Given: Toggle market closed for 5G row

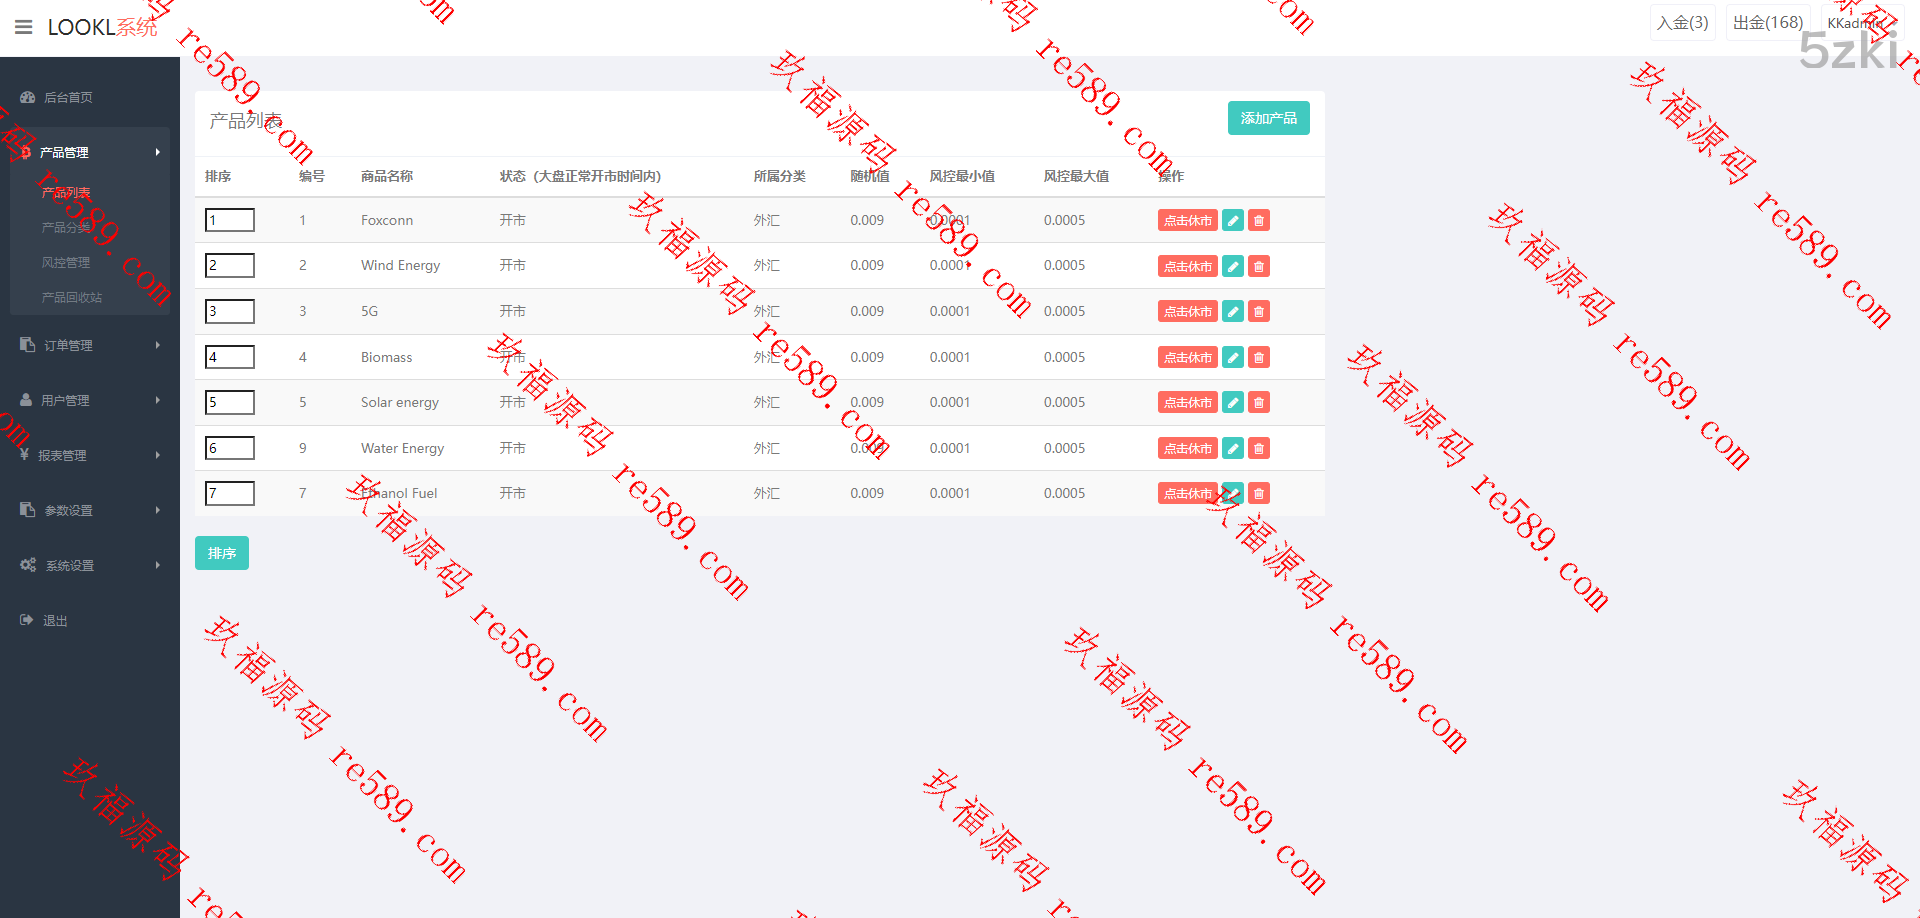Looking at the screenshot, I should tap(1187, 312).
